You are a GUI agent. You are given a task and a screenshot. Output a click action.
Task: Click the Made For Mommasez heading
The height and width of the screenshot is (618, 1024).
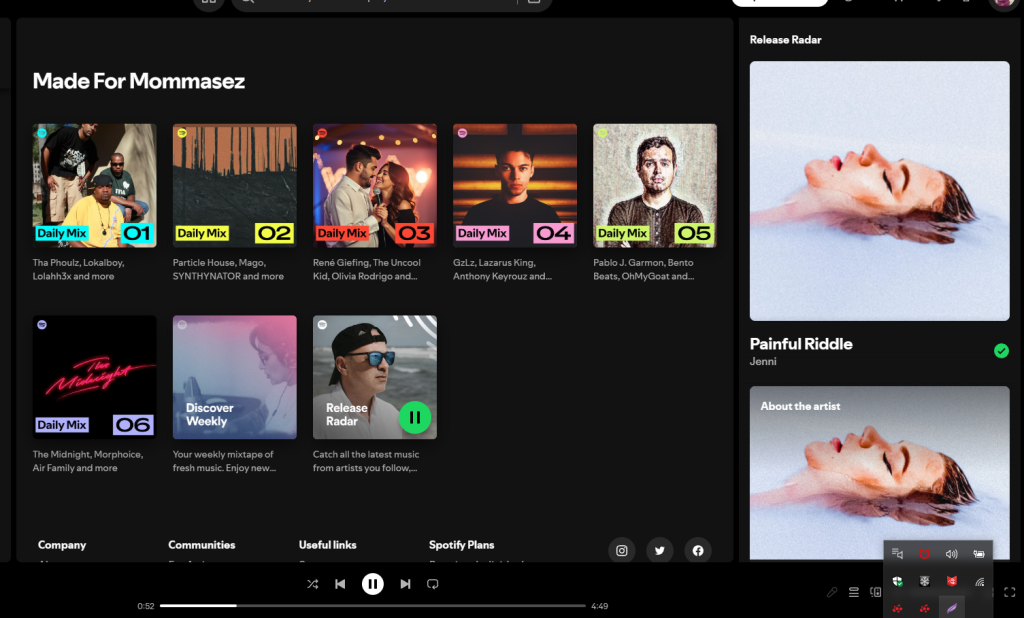[x=138, y=81]
